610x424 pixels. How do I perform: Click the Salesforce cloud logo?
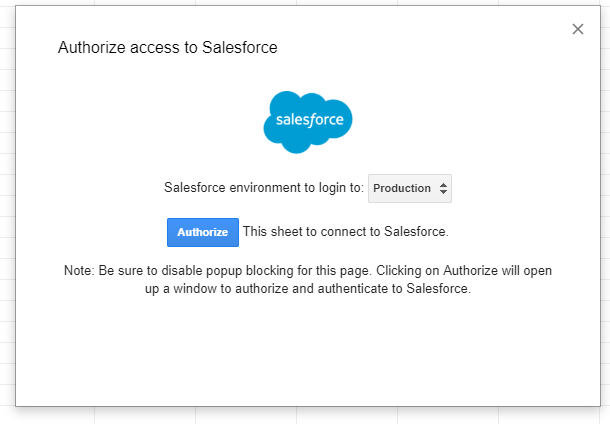point(308,122)
